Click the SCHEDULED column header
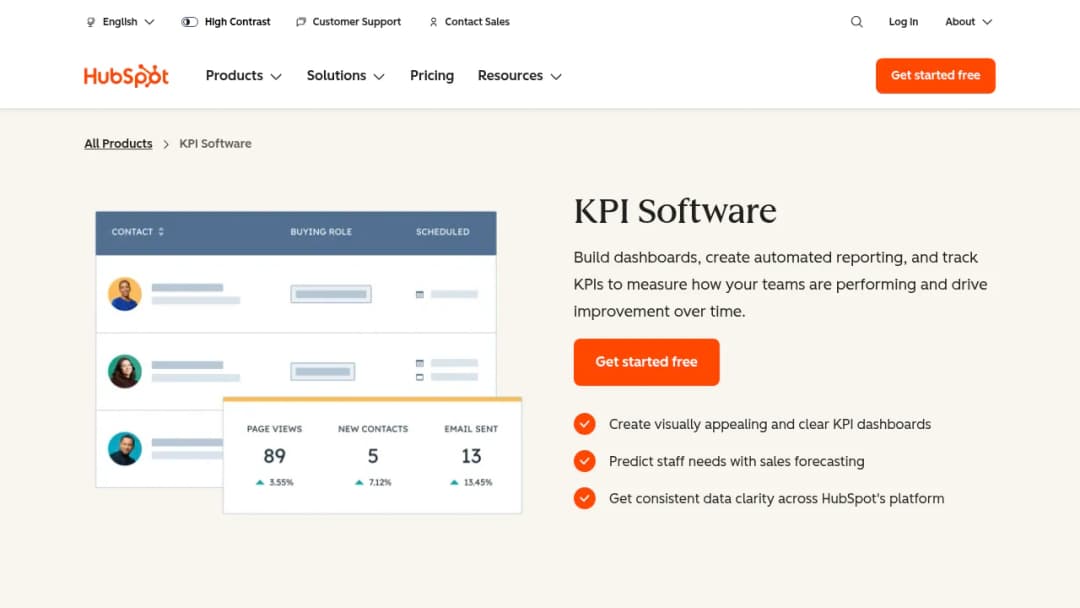 (442, 232)
